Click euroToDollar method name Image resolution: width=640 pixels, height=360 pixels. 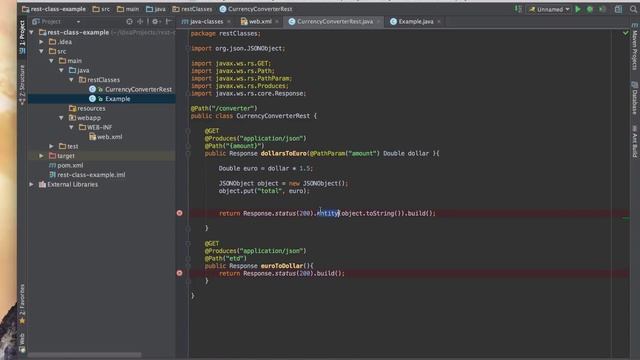pos(282,266)
